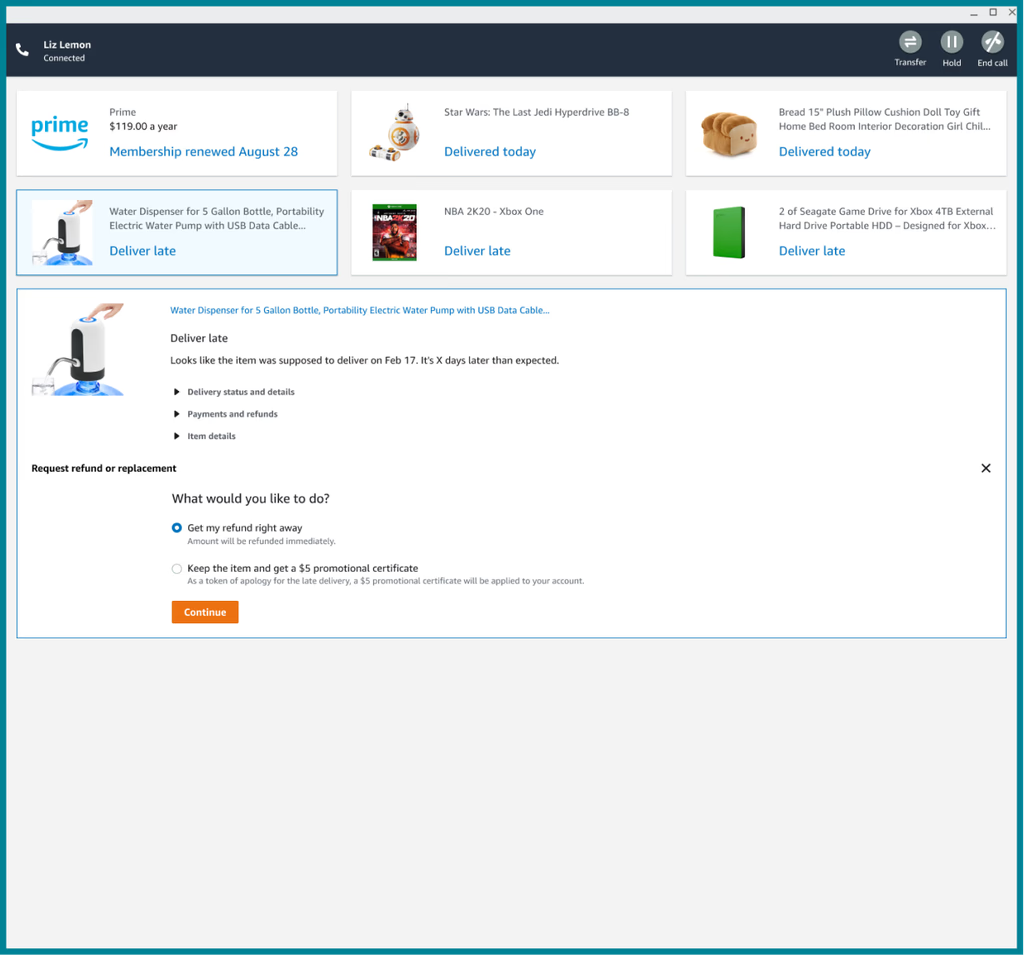Open the Water Dispenser product title link
Viewport: 1024px width, 955px height.
(x=360, y=310)
